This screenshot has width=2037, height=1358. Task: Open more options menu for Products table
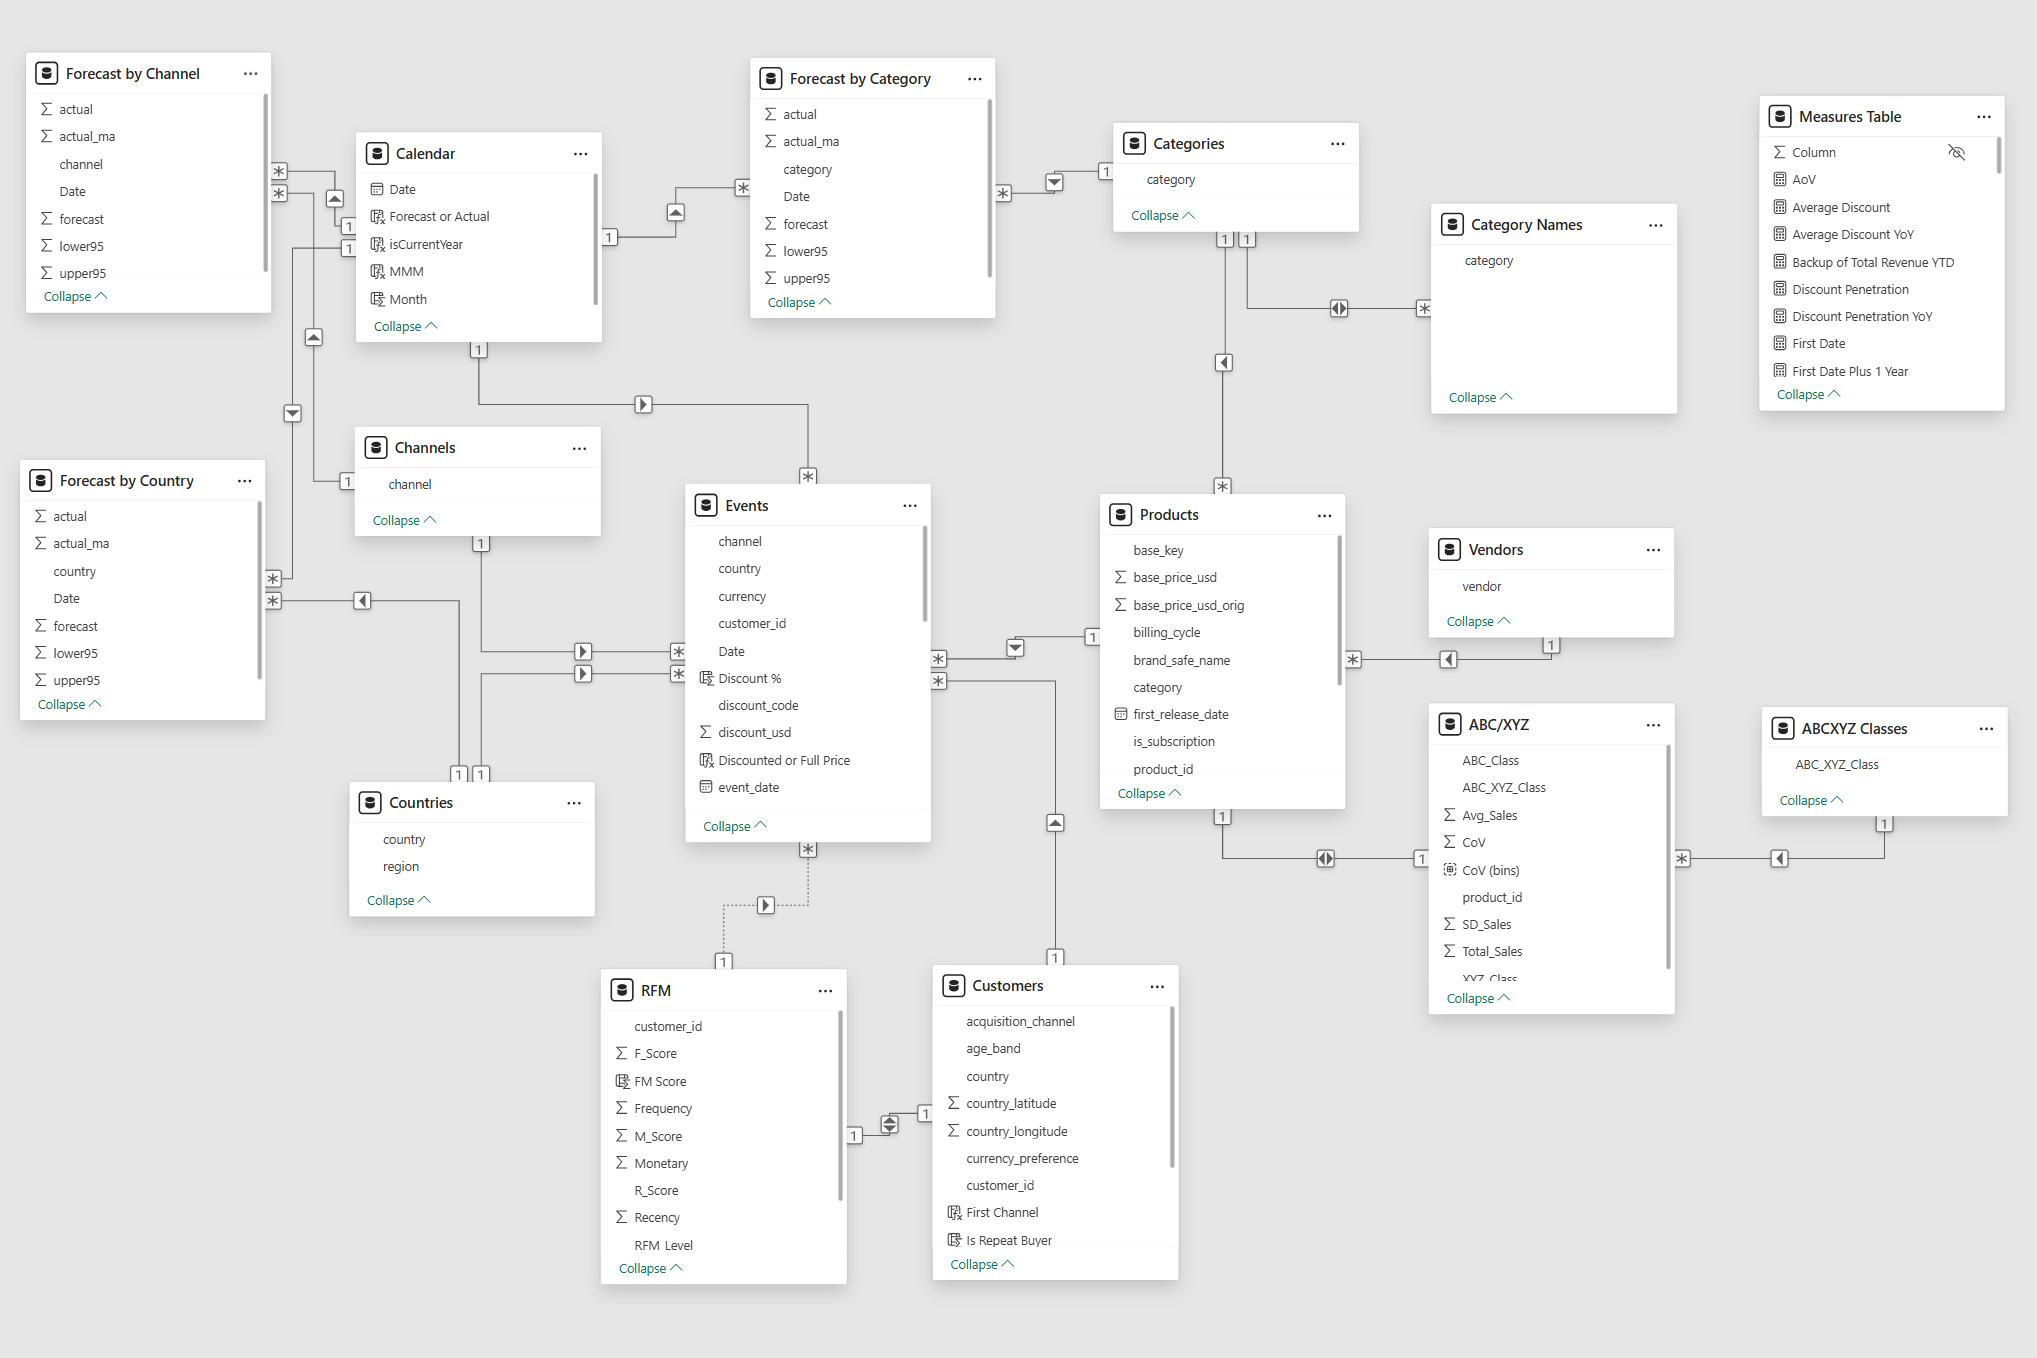(x=1324, y=515)
